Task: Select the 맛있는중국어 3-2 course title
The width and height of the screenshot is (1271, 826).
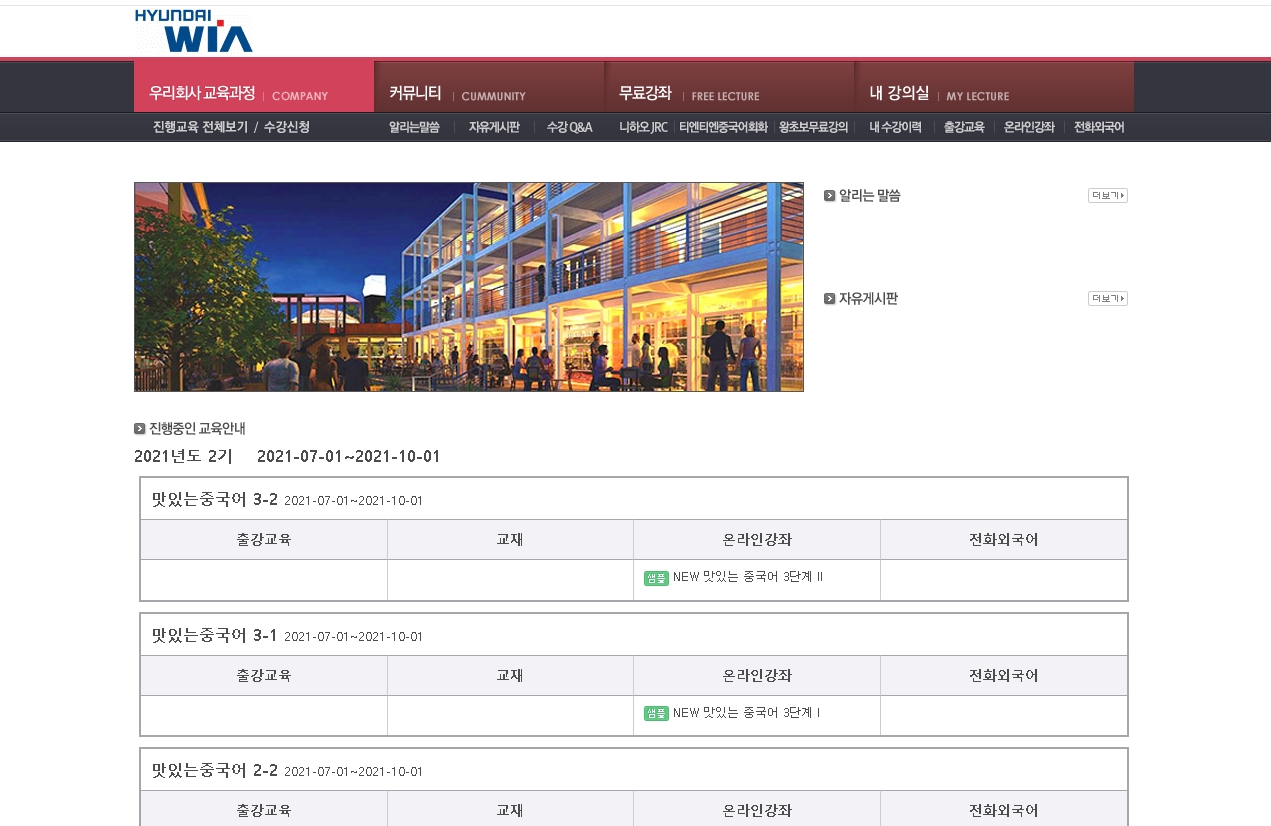Action: point(215,499)
